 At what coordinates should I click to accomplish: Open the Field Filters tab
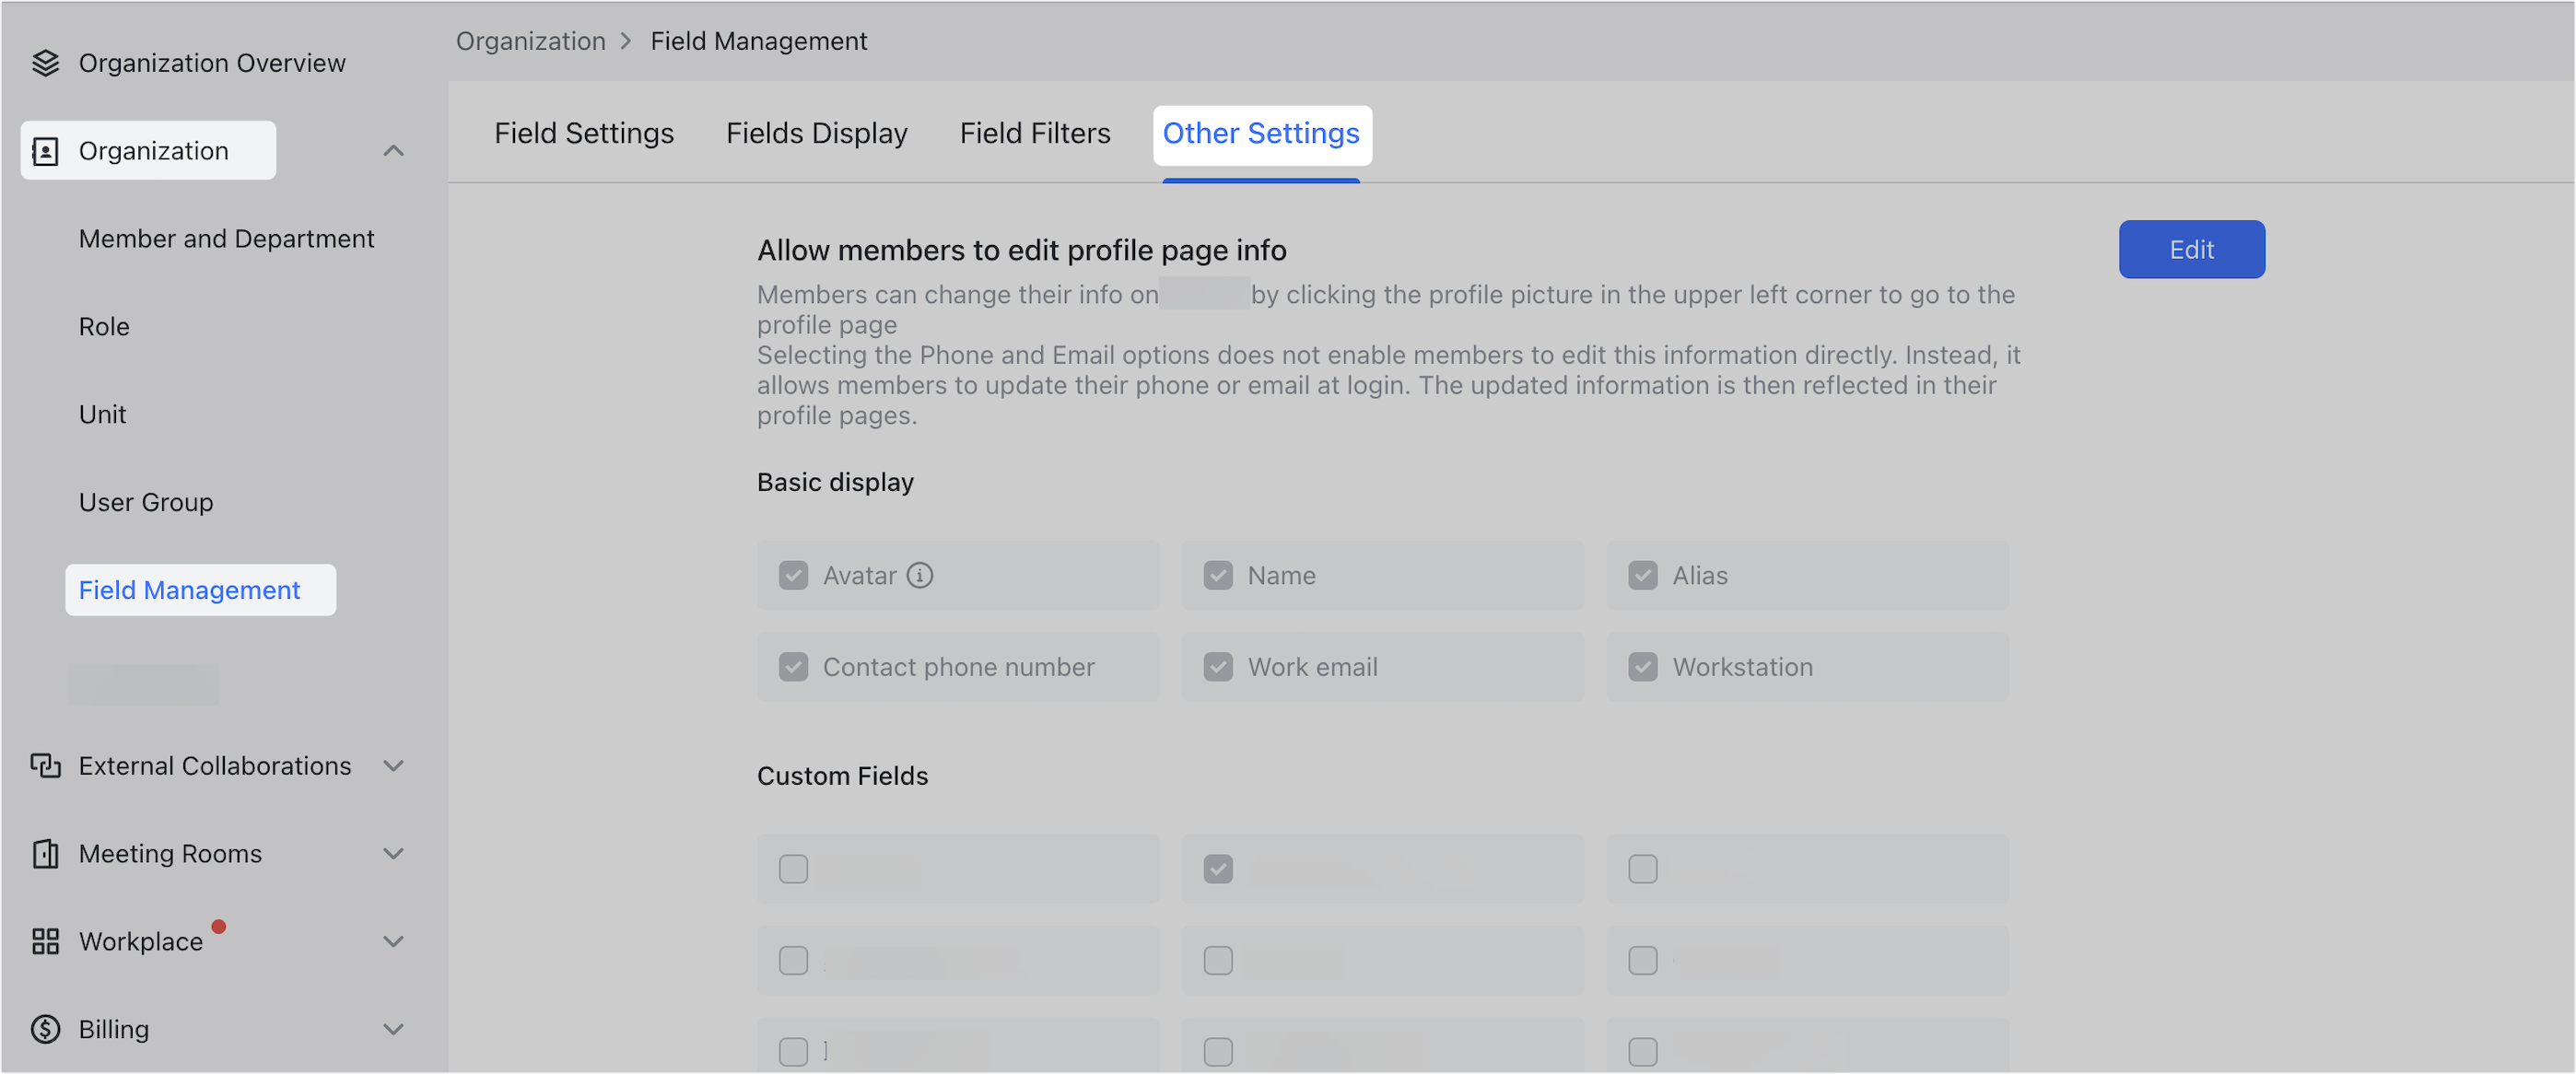coord(1035,133)
